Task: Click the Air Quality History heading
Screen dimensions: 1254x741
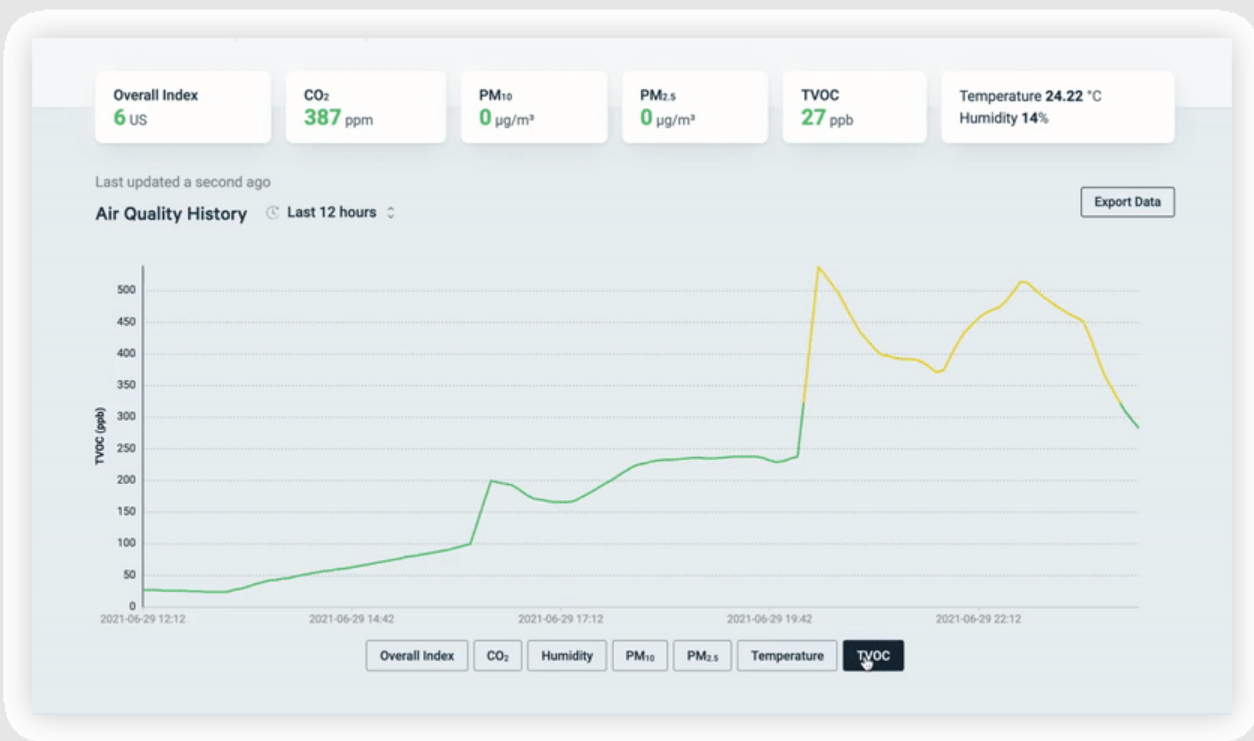Action: [171, 214]
